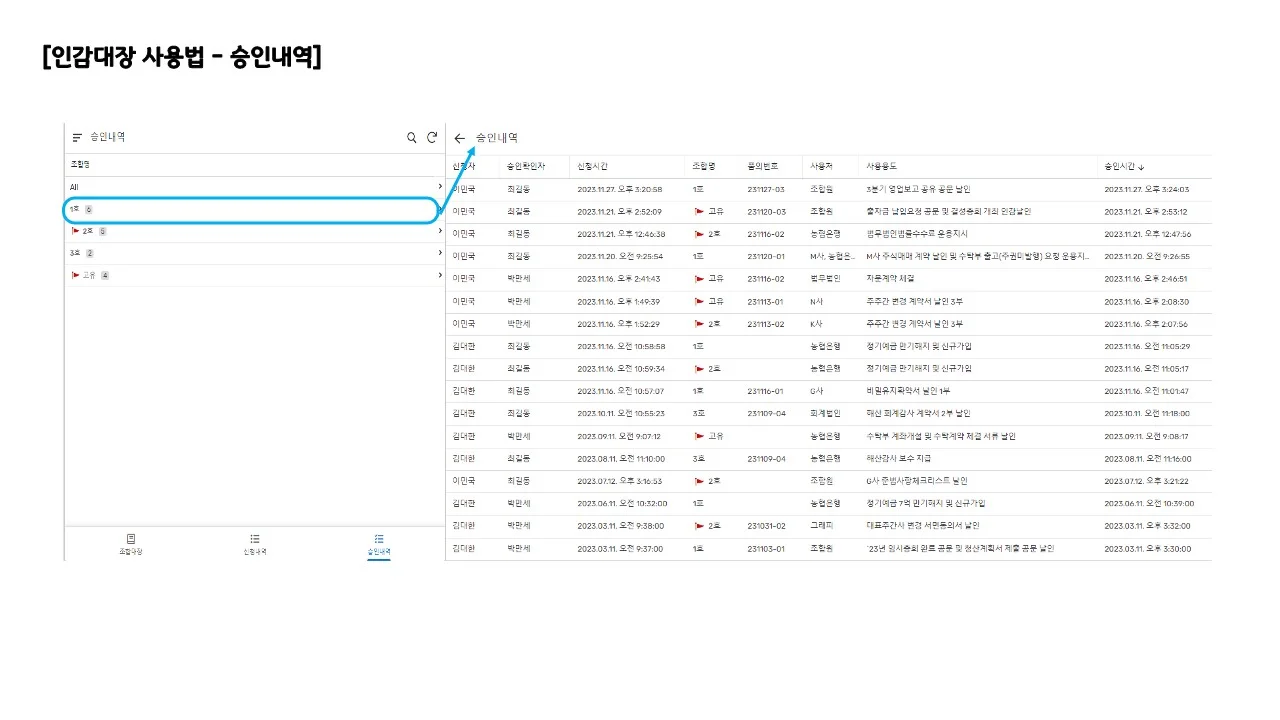1280x720 pixels.
Task: Click cell '해산 회계감사 계약서 2부 날인'
Action: tap(918, 413)
